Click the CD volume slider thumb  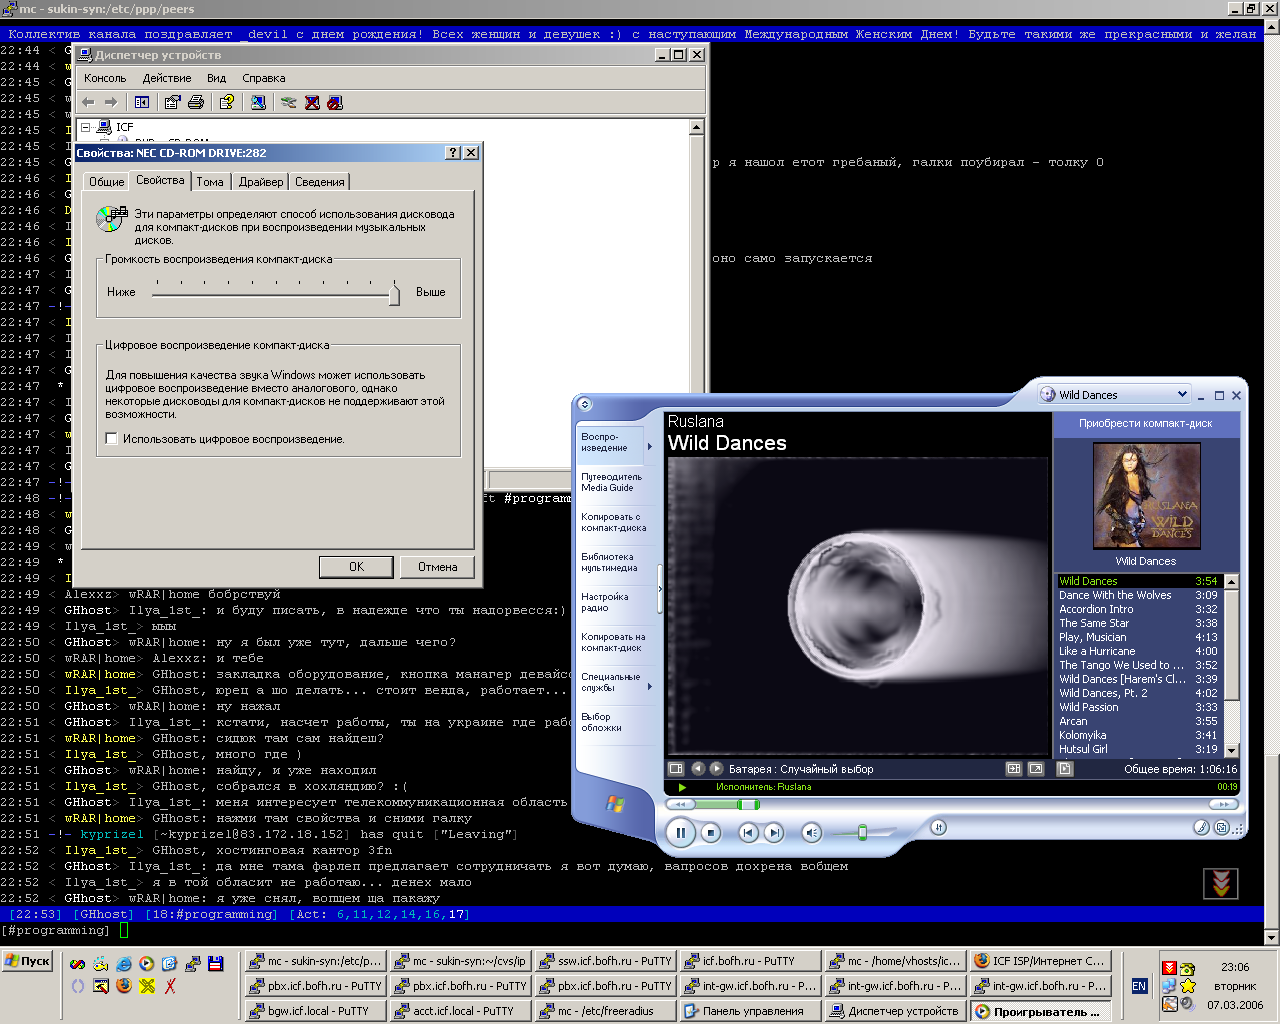(394, 294)
